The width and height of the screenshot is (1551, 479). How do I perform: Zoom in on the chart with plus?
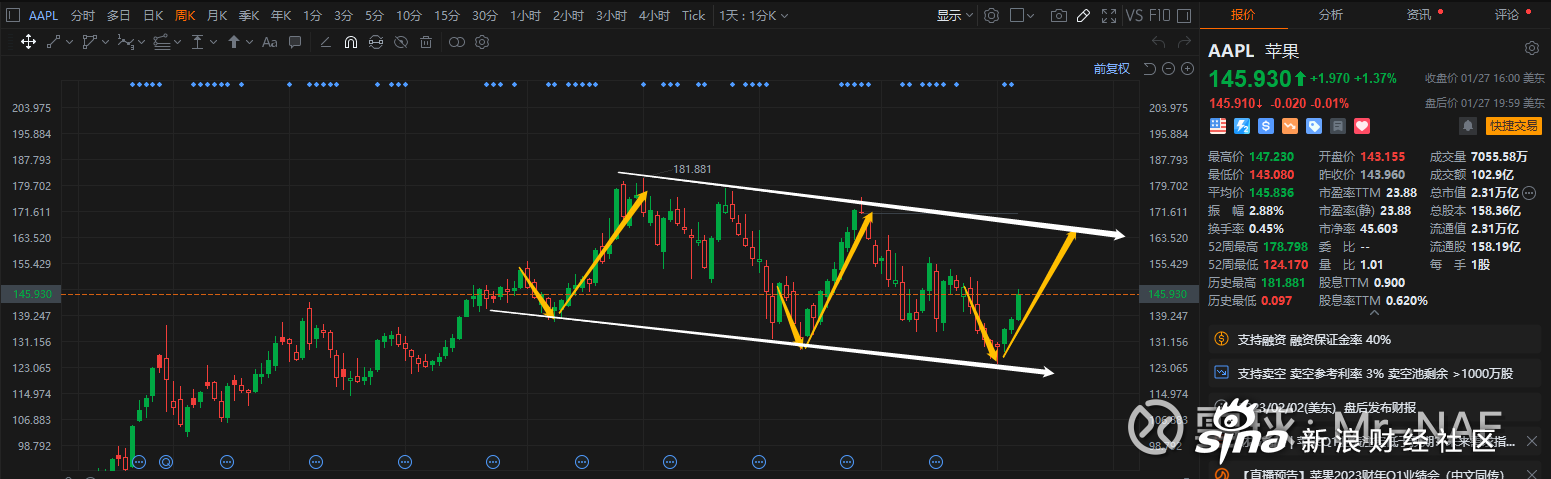(x=1187, y=68)
